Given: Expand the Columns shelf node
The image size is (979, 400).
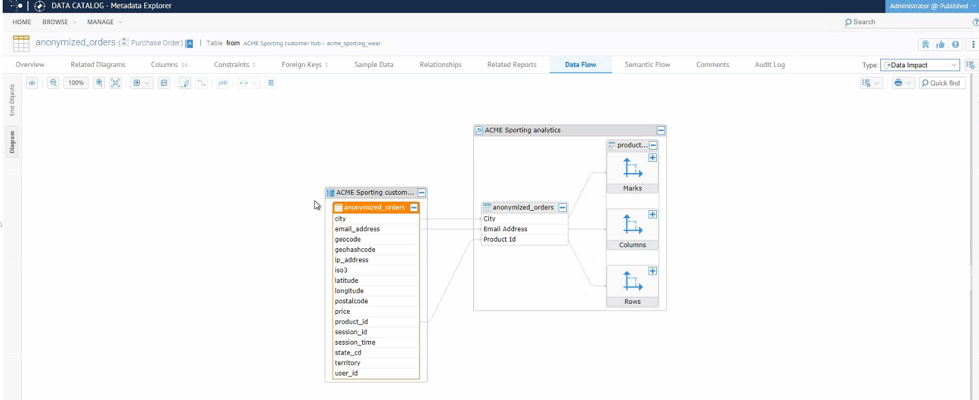Looking at the screenshot, I should [652, 215].
